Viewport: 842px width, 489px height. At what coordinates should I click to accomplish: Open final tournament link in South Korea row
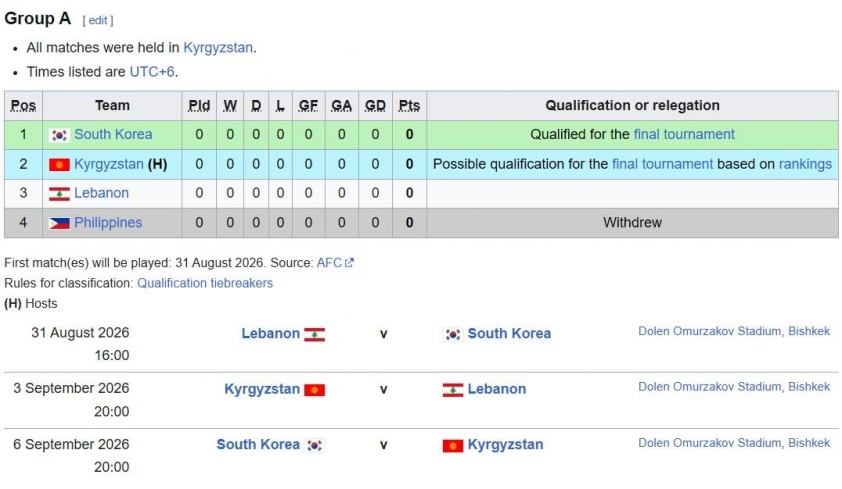tap(684, 134)
